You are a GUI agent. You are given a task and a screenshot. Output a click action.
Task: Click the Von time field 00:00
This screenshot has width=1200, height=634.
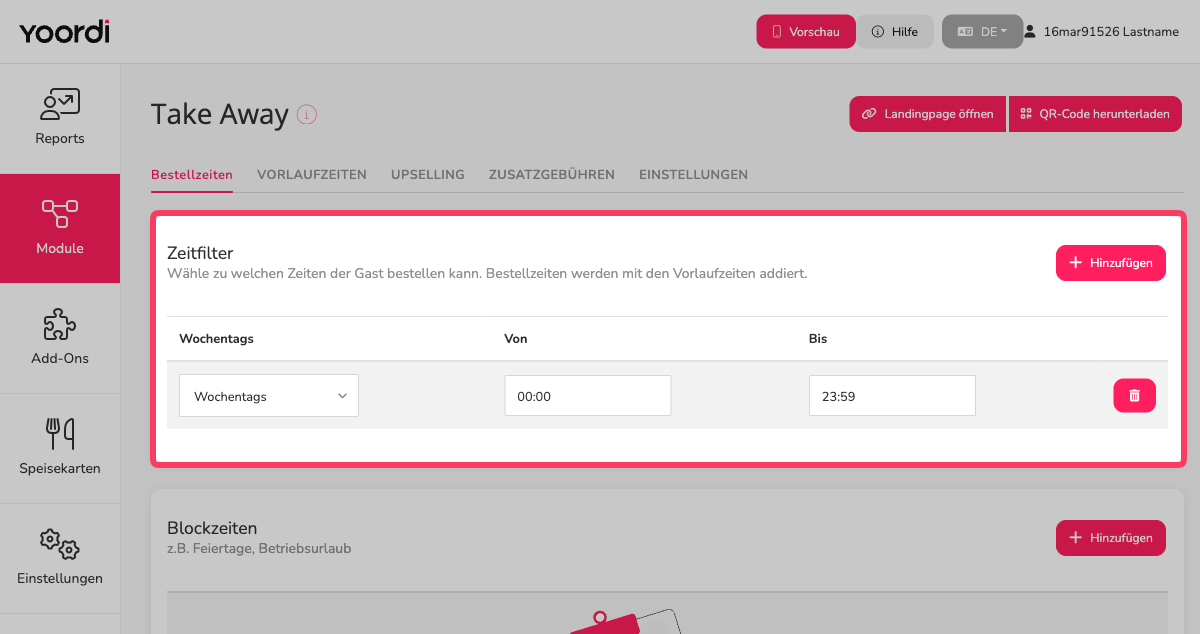pyautogui.click(x=588, y=396)
